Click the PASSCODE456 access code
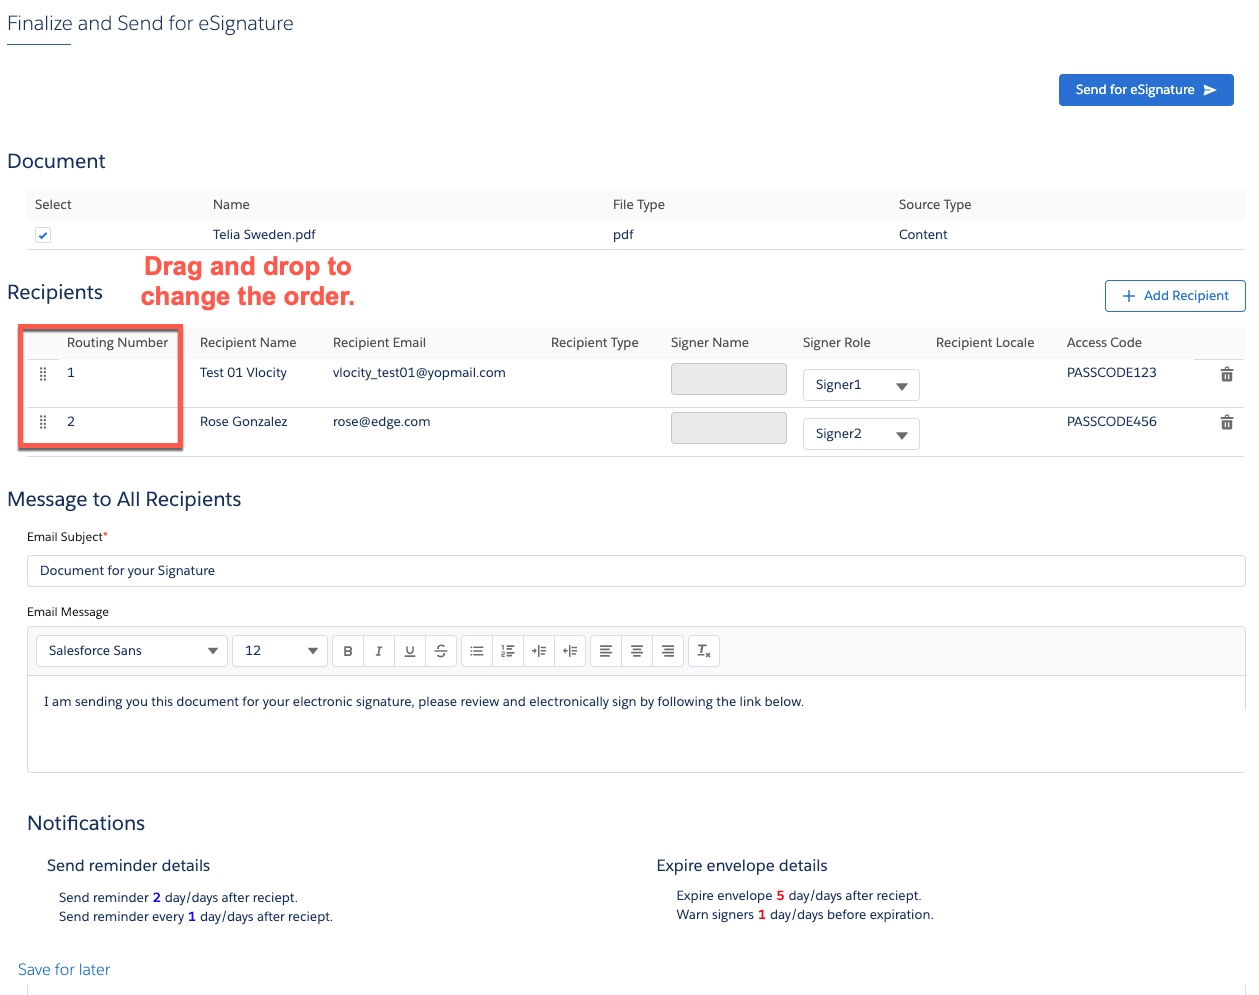 1111,422
